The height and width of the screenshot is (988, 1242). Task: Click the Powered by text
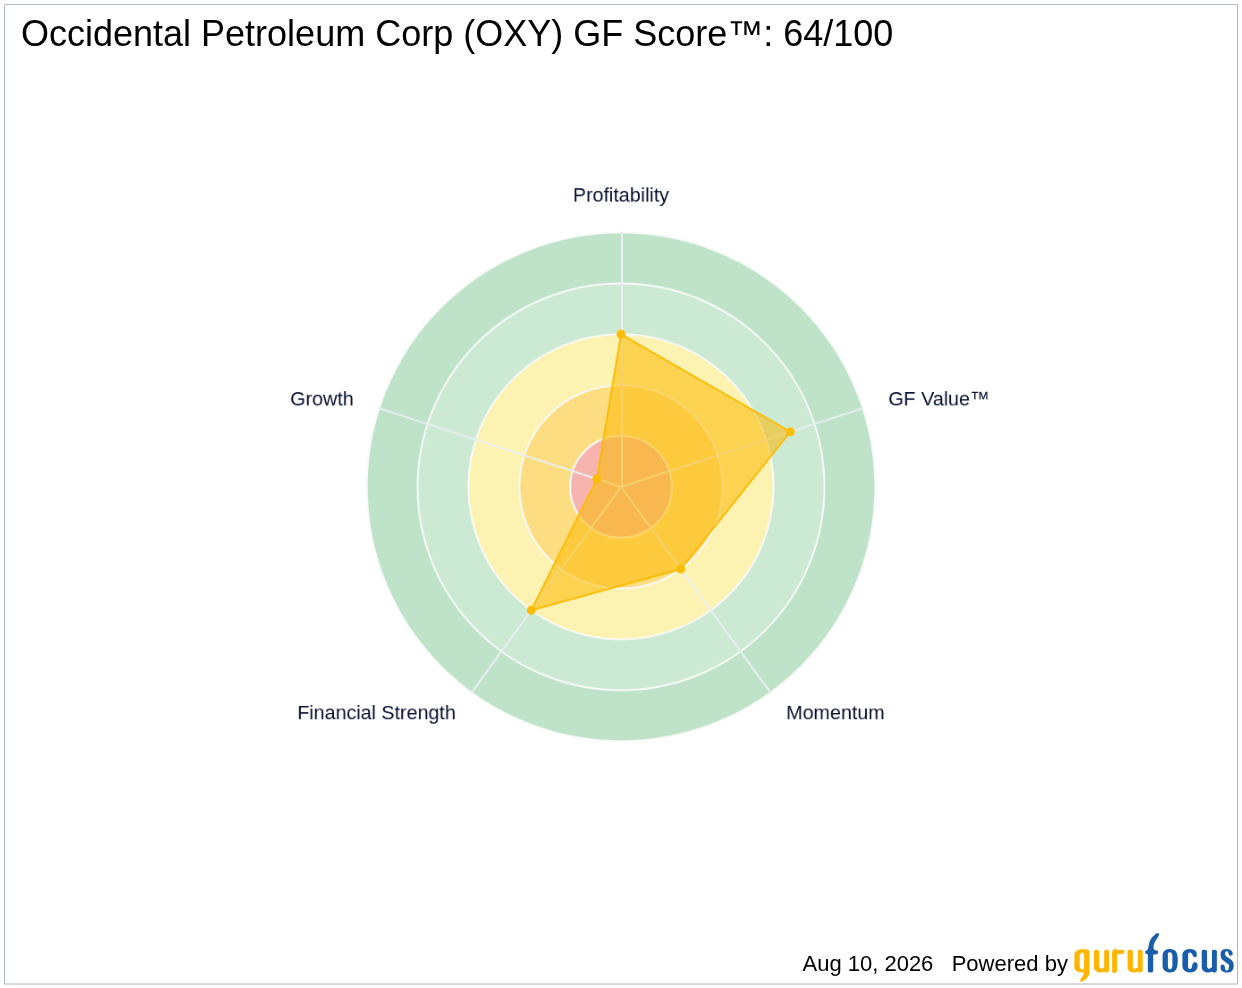click(x=1010, y=964)
